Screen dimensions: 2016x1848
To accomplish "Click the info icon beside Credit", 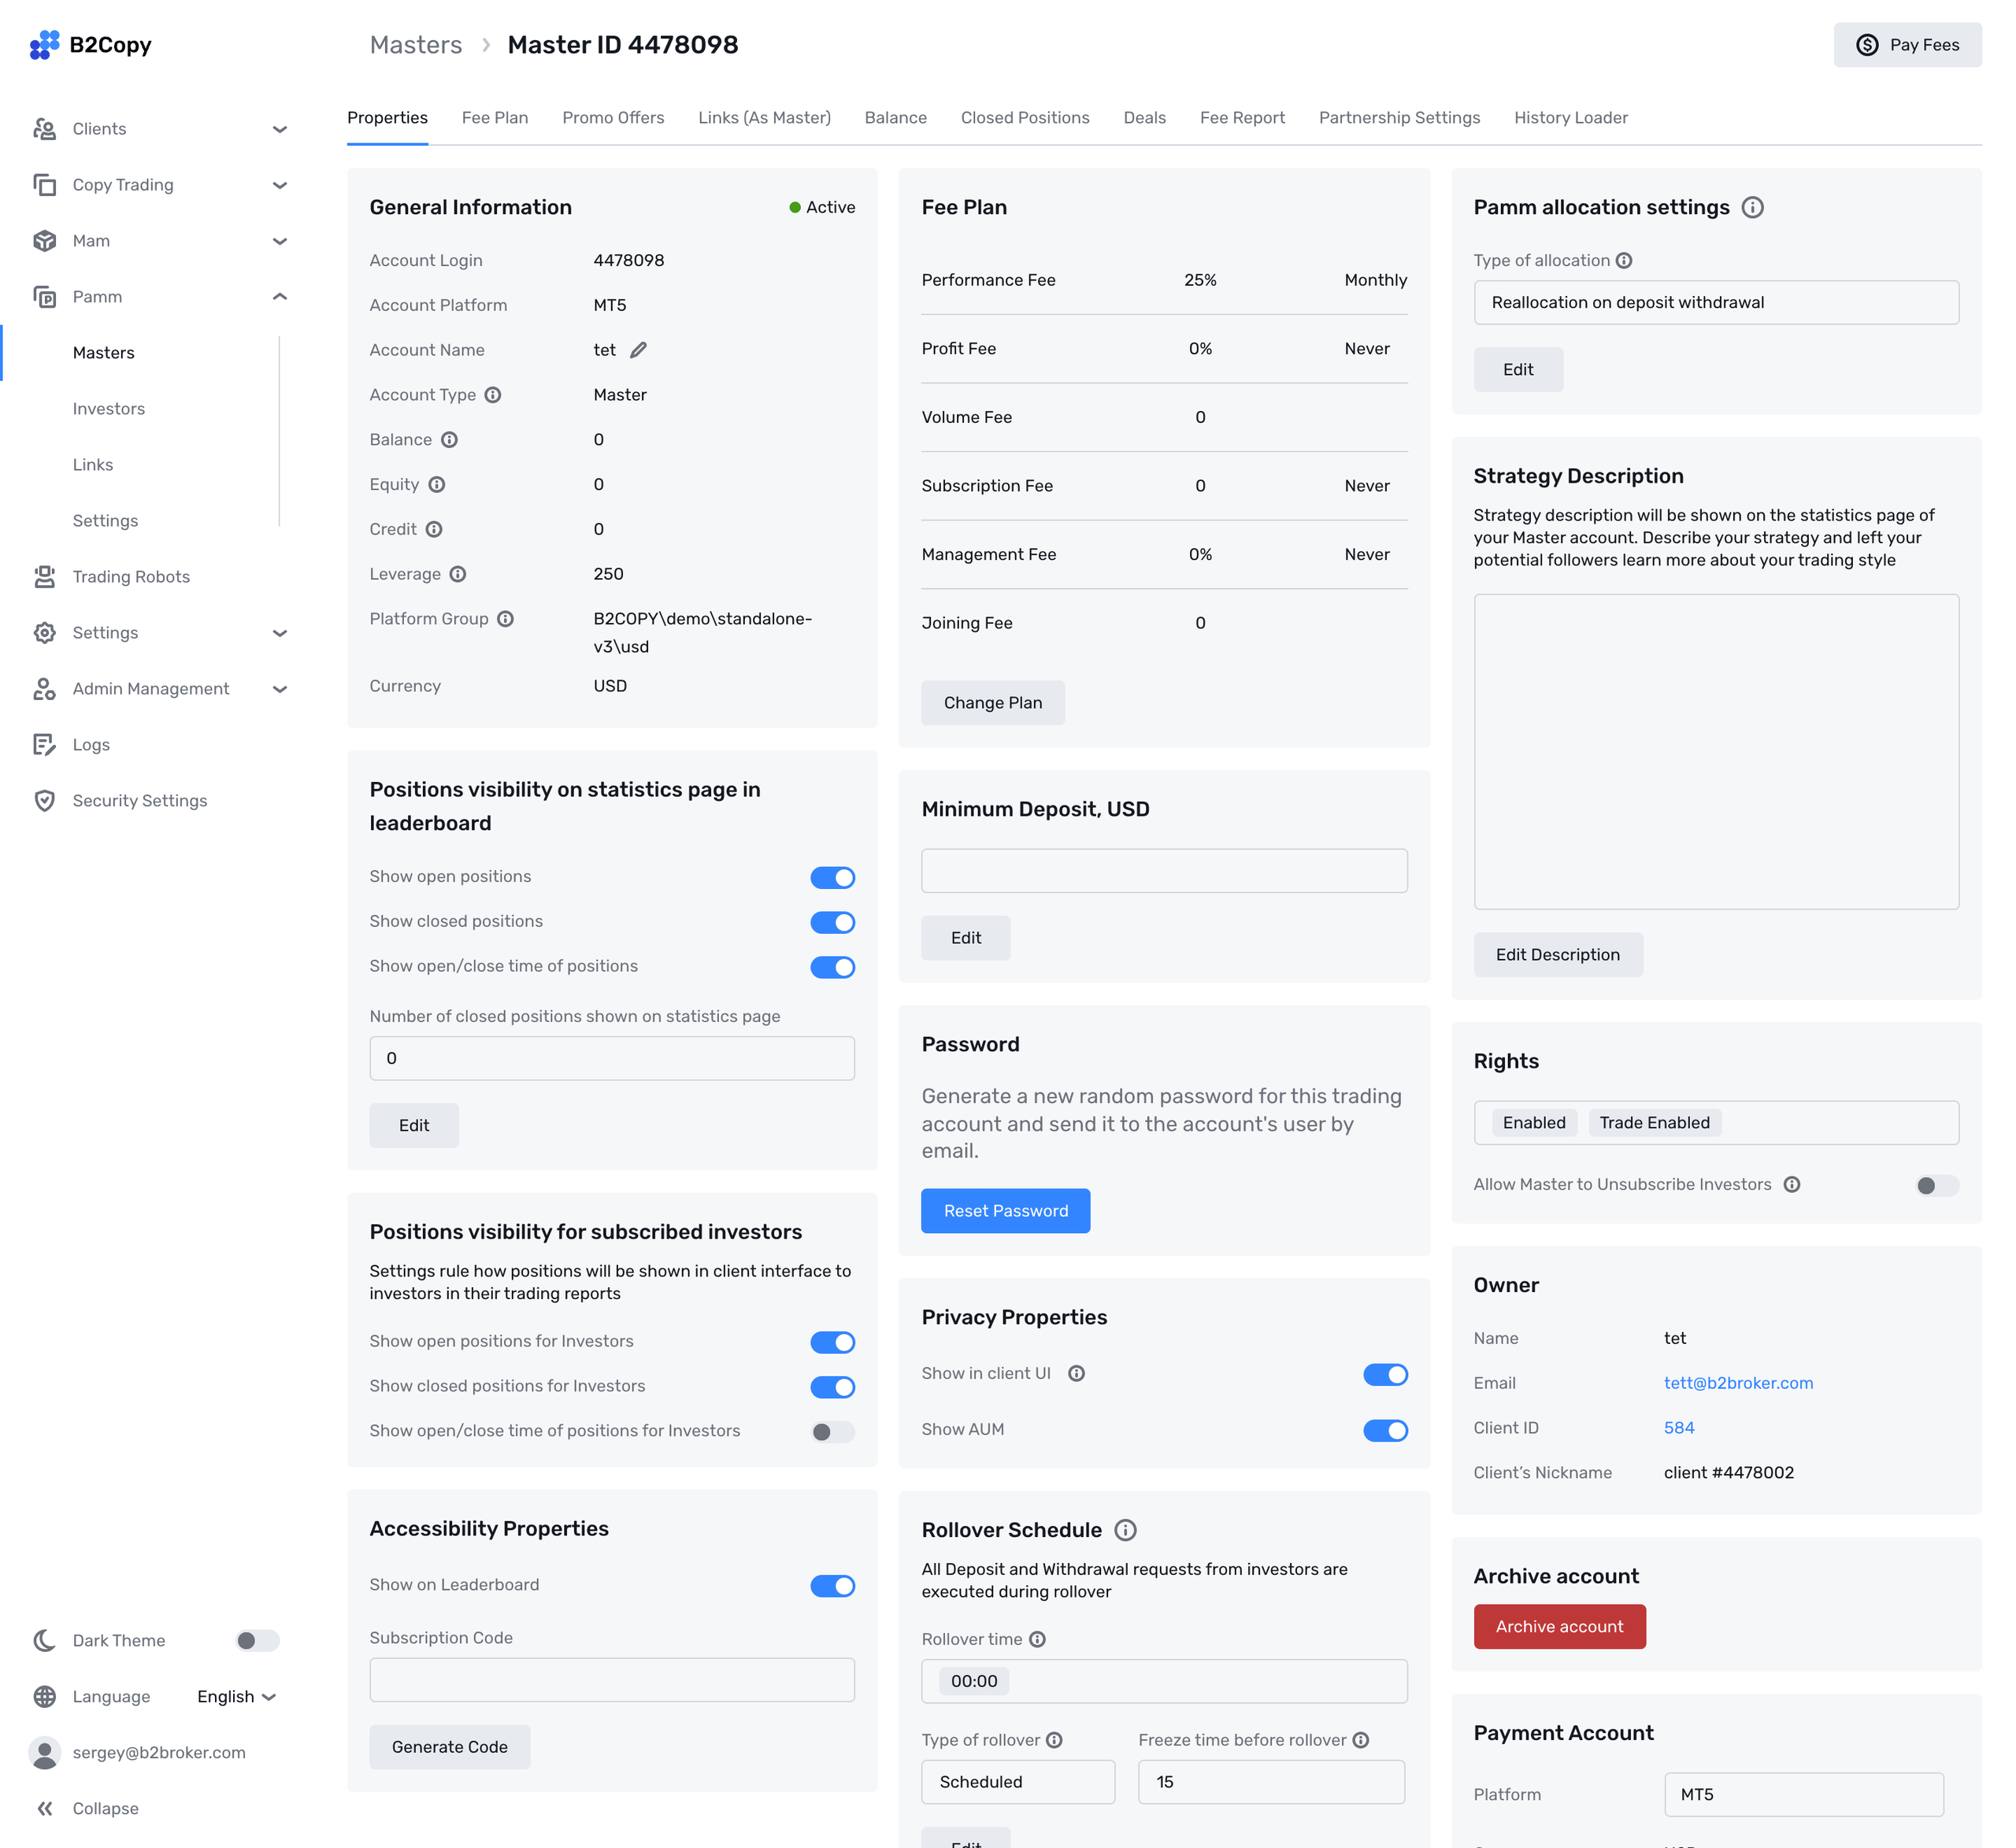I will [434, 530].
